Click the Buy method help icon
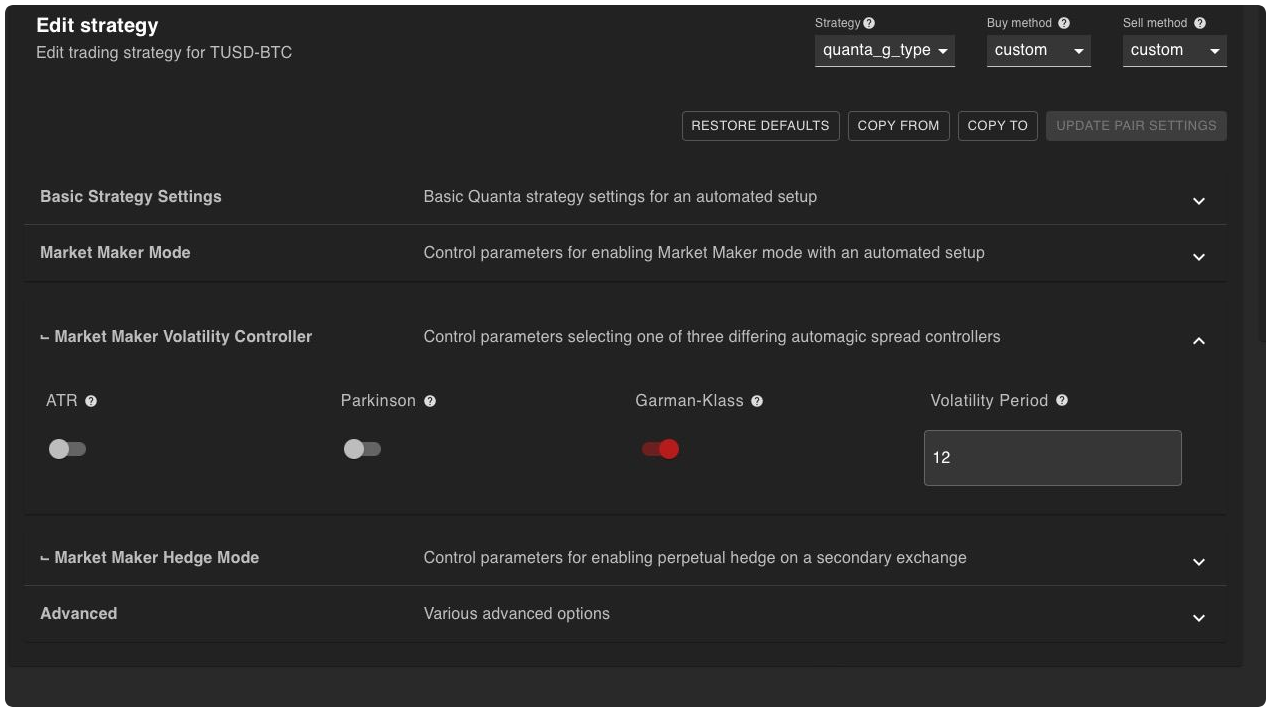 pyautogui.click(x=1064, y=23)
